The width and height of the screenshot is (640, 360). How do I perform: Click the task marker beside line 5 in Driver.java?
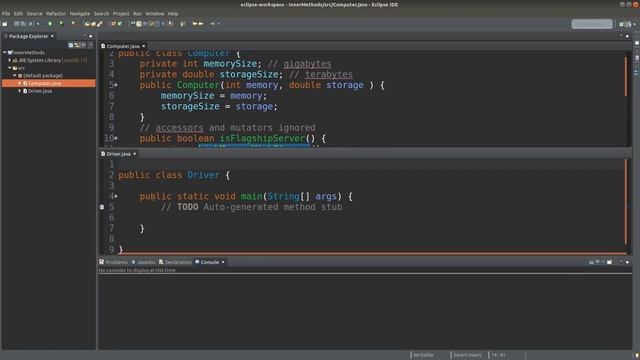point(102,207)
